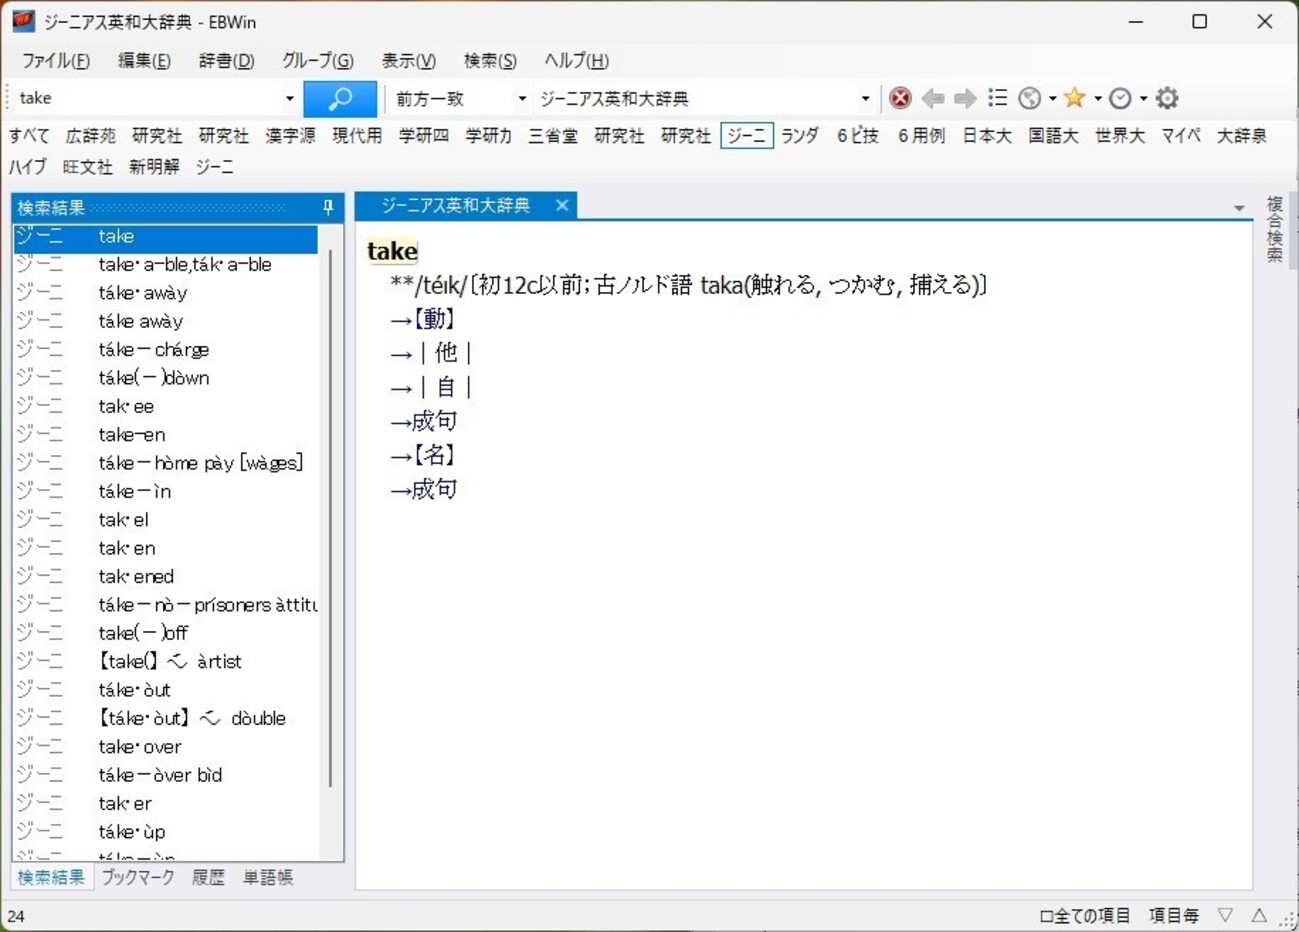This screenshot has height=932, width=1299.
Task: Expand the arrow beside the globe icon
Action: click(1052, 98)
